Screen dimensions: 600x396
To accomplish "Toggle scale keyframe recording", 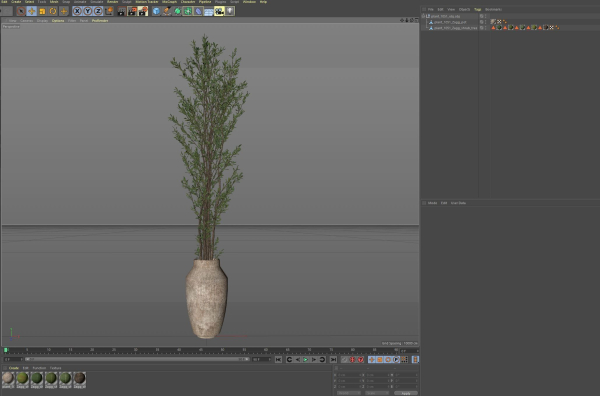I will pos(380,360).
